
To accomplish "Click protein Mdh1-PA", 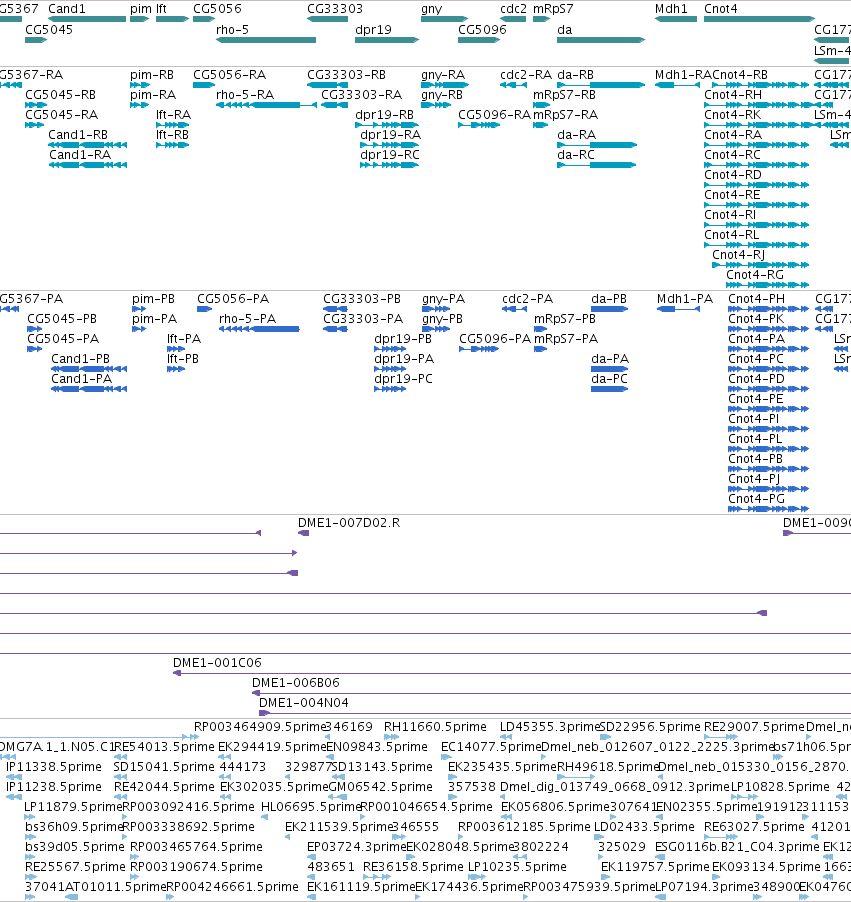I will (x=685, y=299).
